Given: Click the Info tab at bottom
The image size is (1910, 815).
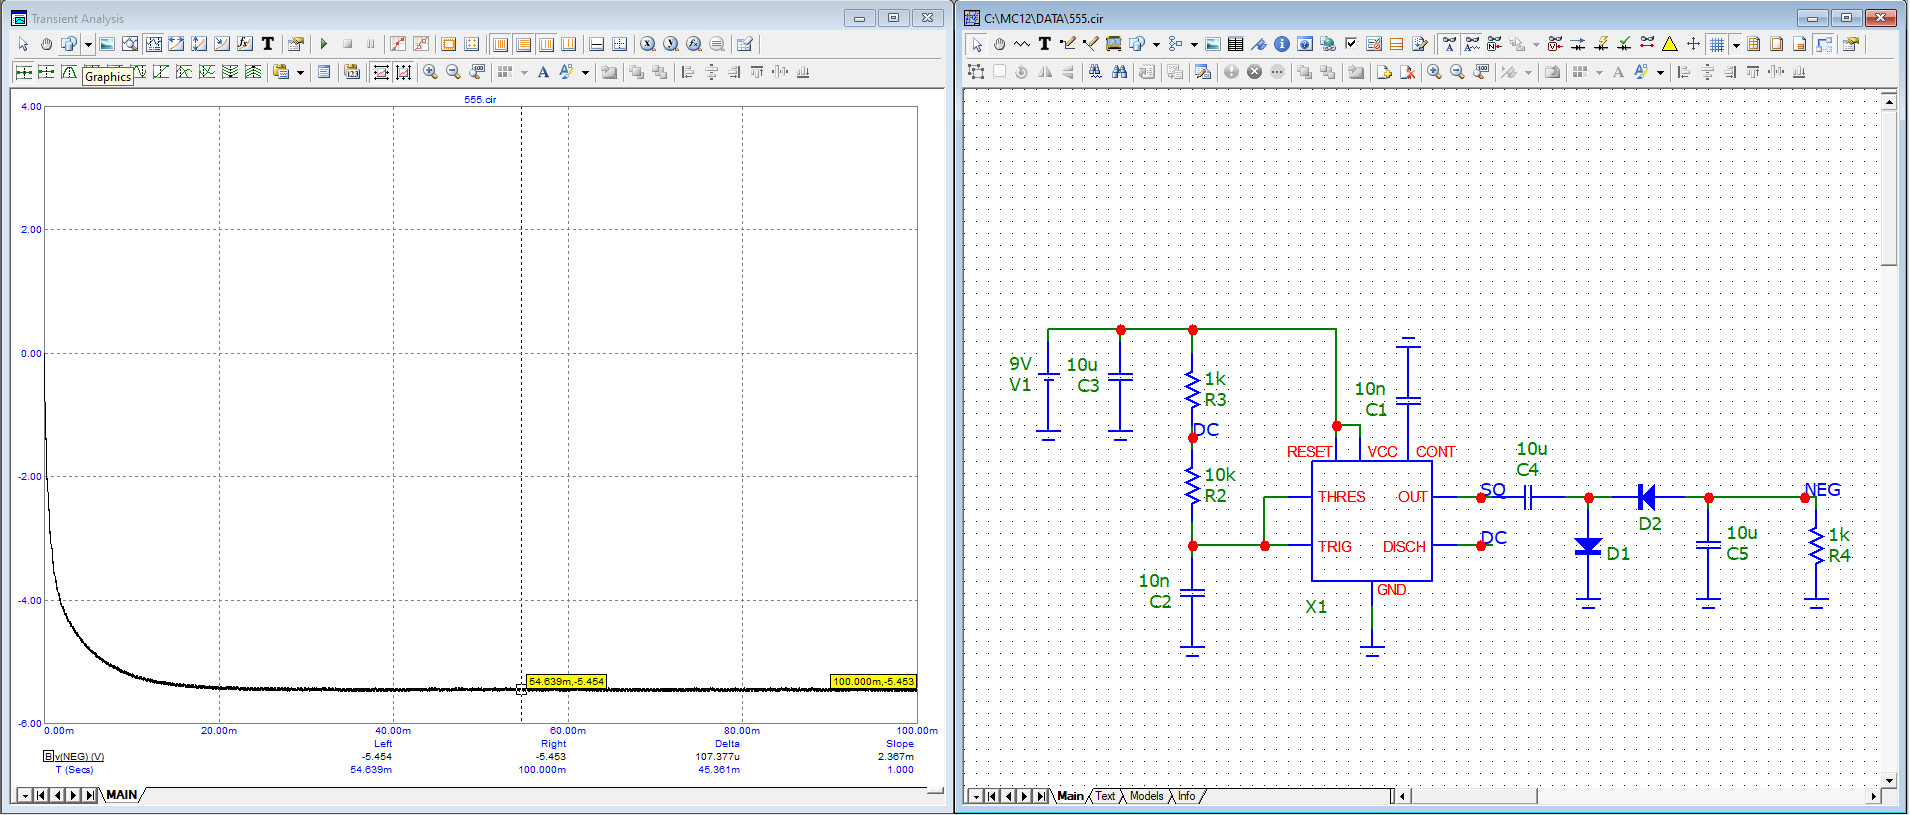Looking at the screenshot, I should 1186,796.
